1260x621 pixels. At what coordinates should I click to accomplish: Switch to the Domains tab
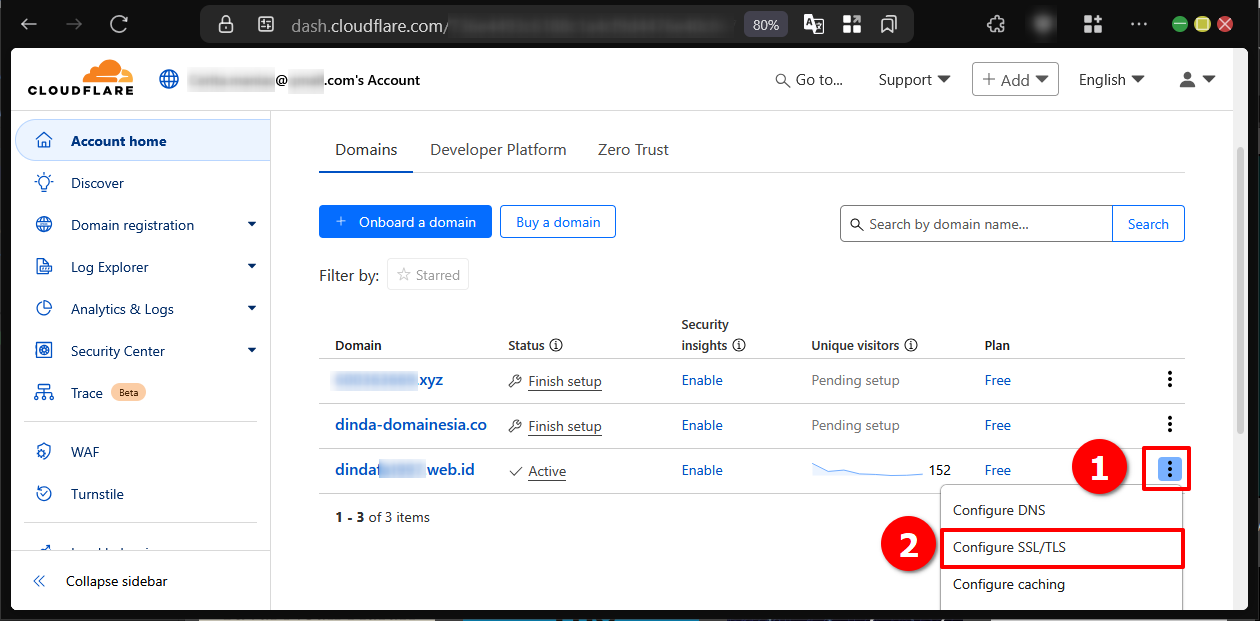pyautogui.click(x=366, y=150)
